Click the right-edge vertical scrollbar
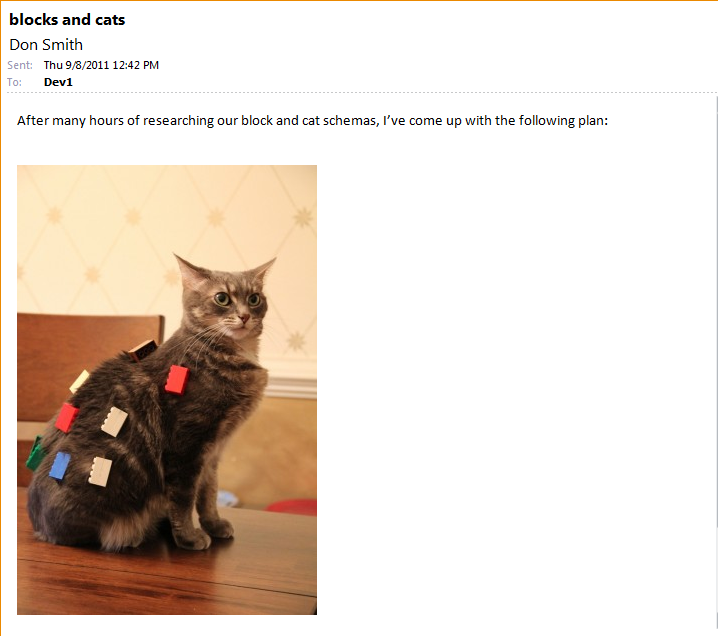Image resolution: width=718 pixels, height=636 pixels. tap(716, 364)
